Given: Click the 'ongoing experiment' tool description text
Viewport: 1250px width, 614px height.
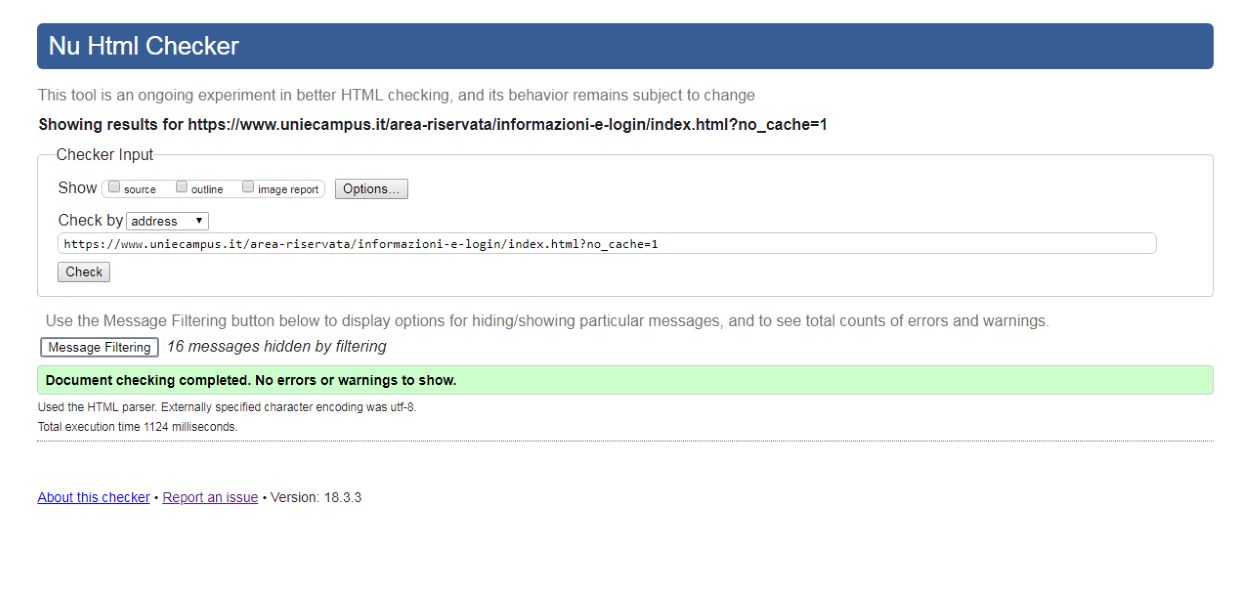Looking at the screenshot, I should click(396, 95).
